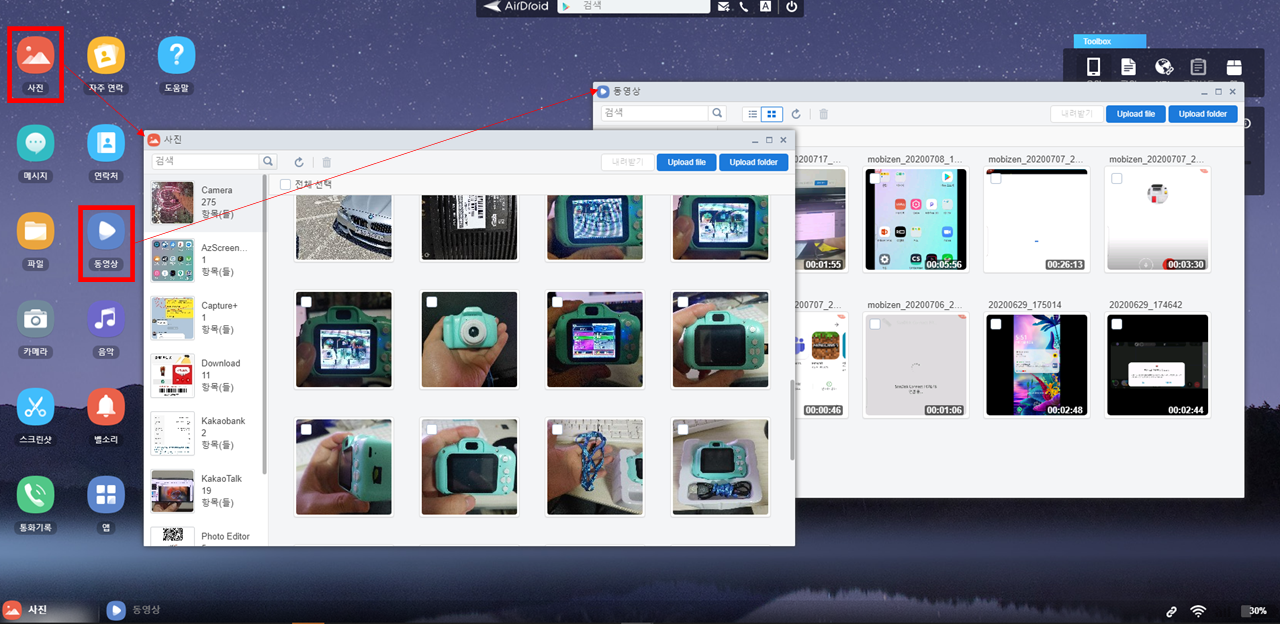
Task: Click Upload folder in 사진 window
Action: click(x=754, y=162)
